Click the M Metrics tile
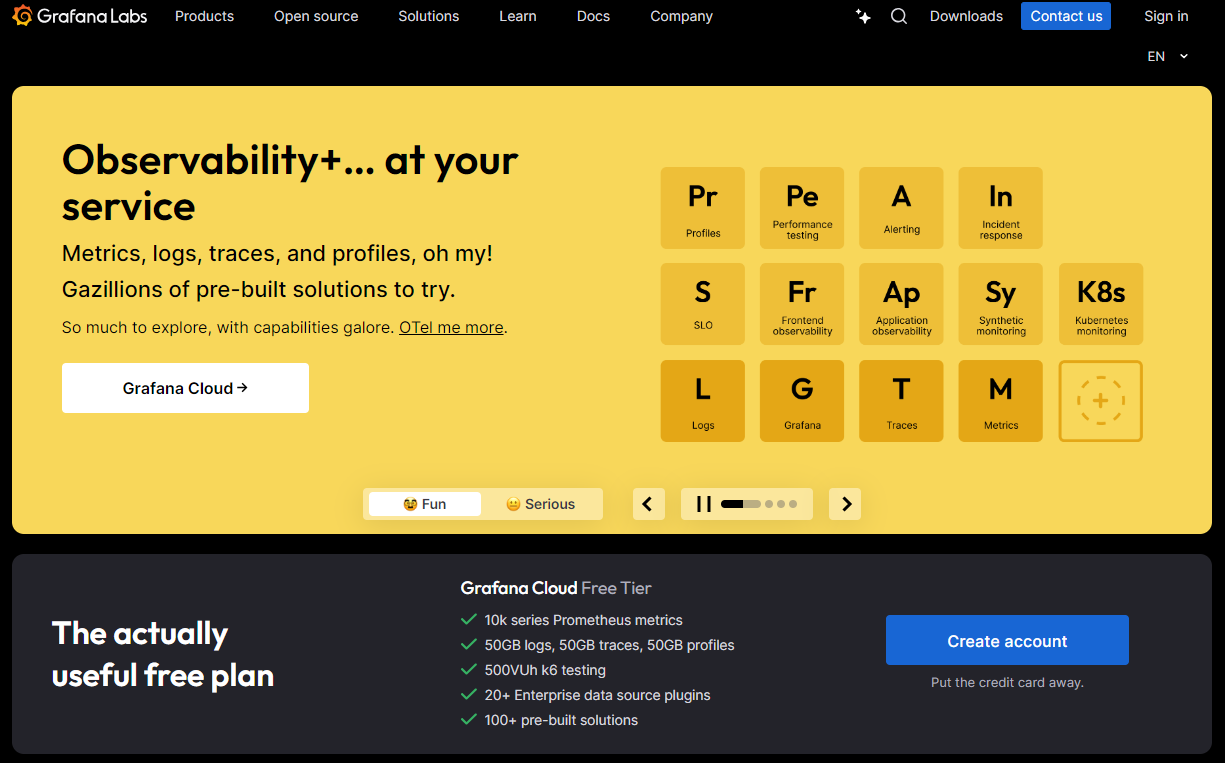This screenshot has height=763, width=1225. click(x=1001, y=401)
